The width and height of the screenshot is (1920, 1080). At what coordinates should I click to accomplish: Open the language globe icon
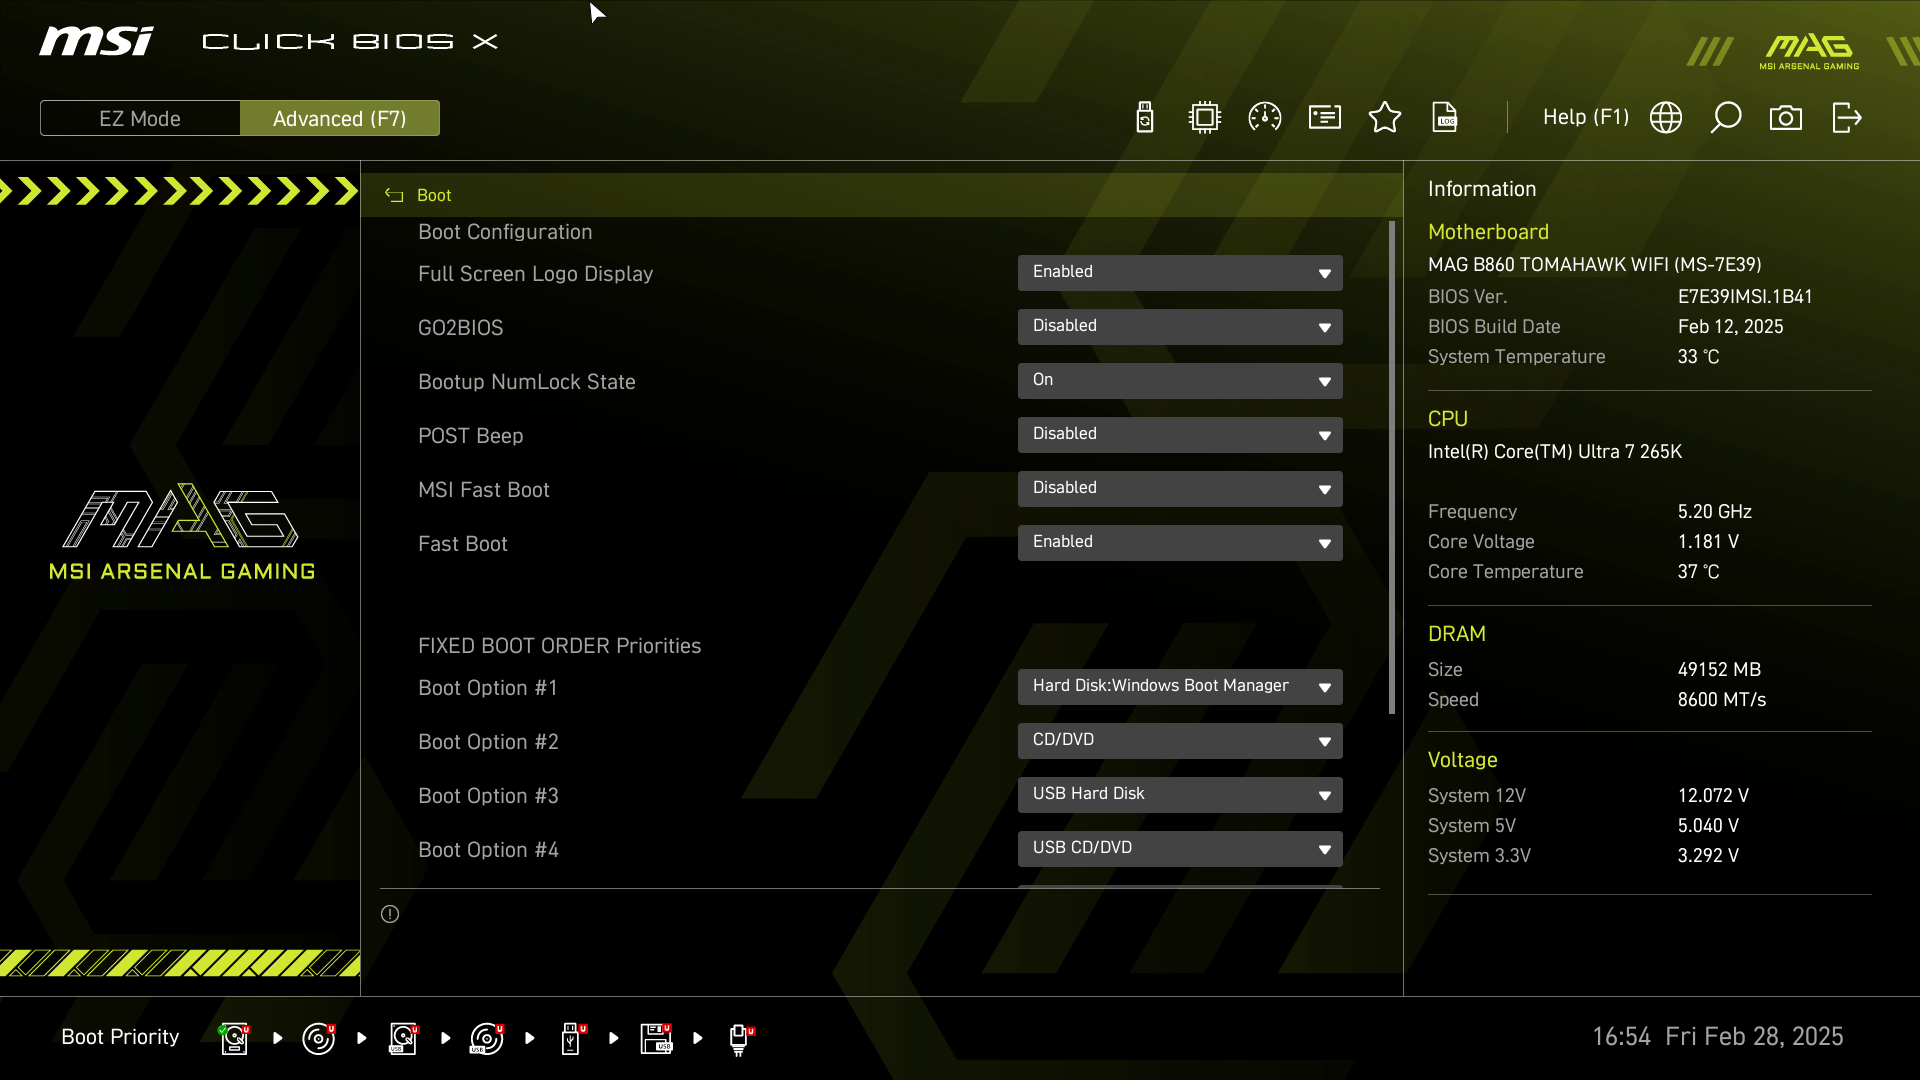(x=1666, y=118)
